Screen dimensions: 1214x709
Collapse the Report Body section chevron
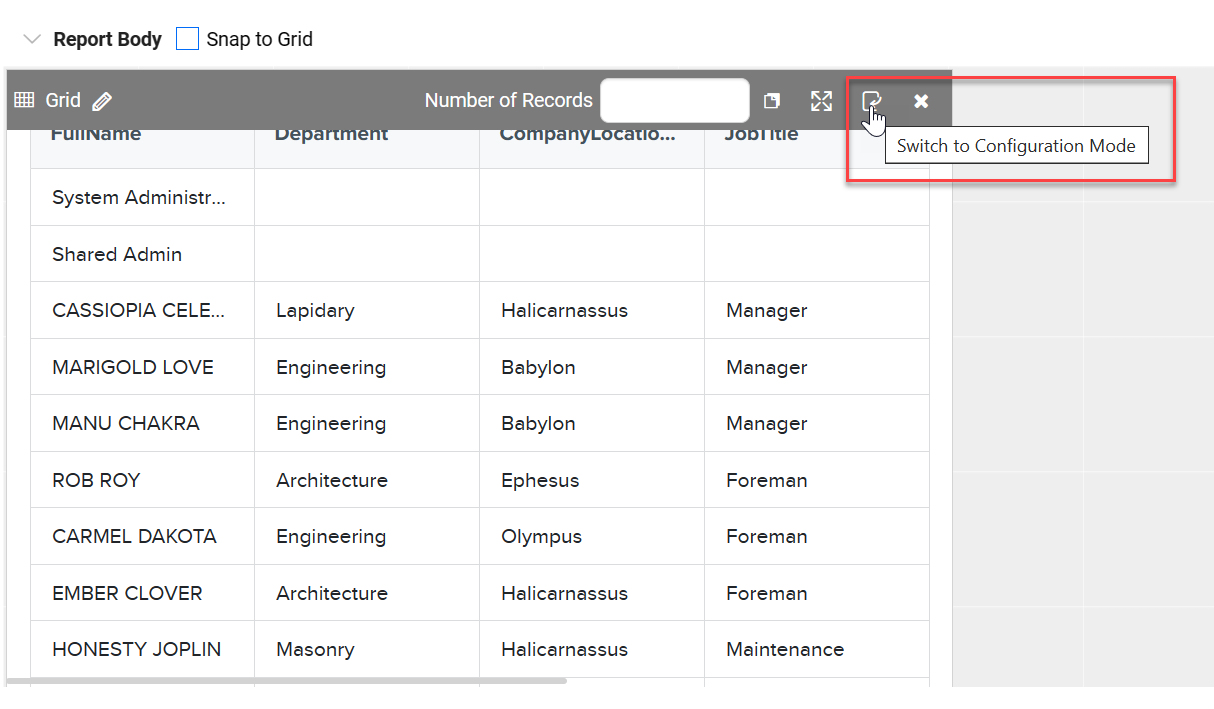pos(32,40)
